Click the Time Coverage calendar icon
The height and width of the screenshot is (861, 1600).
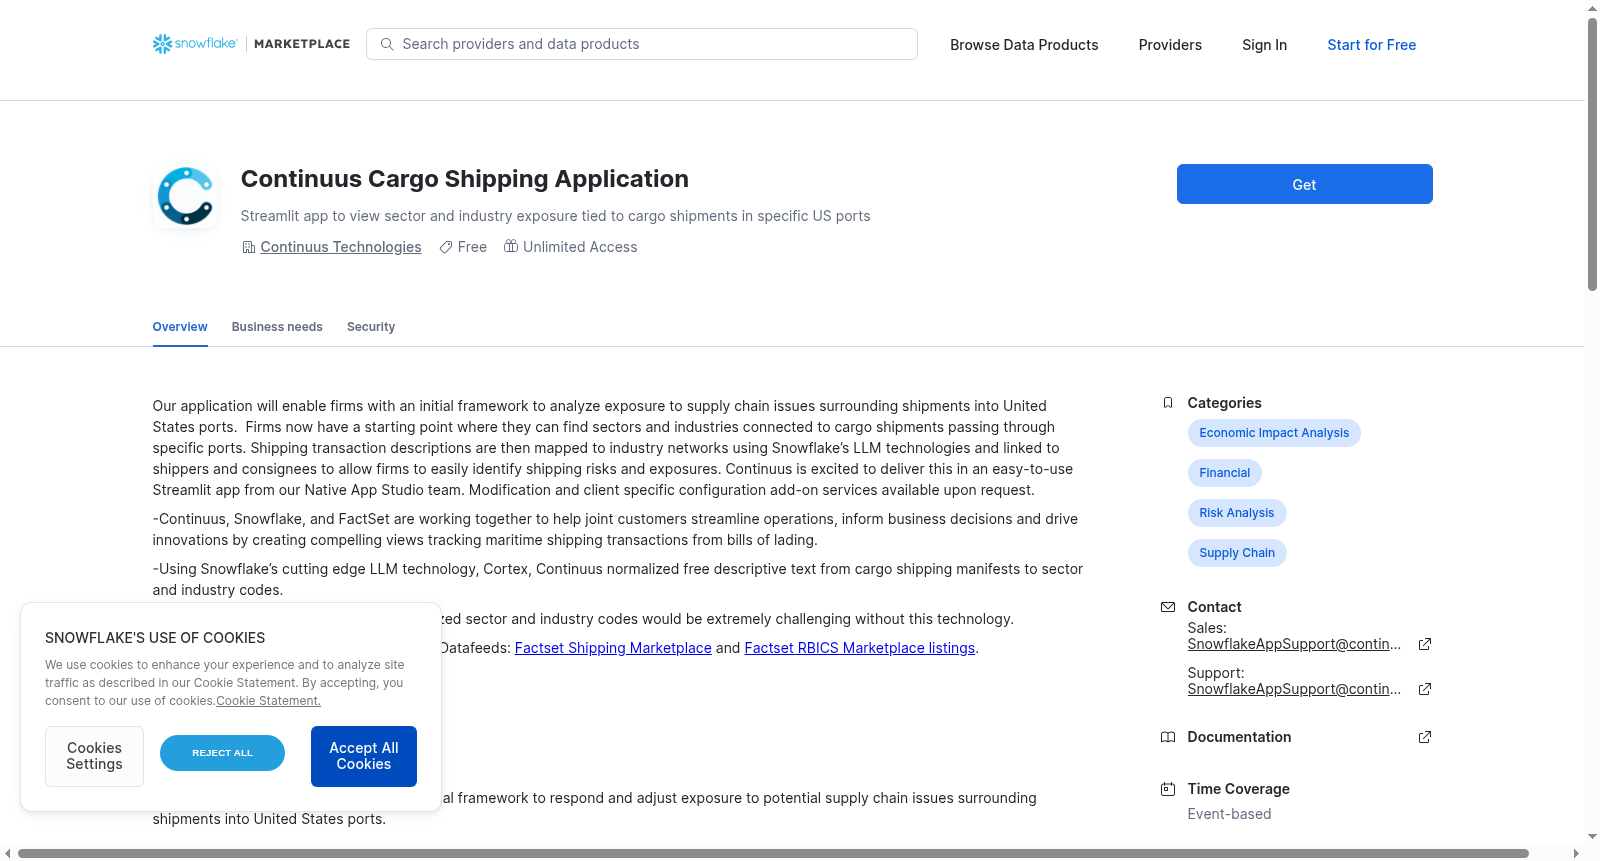coord(1168,789)
